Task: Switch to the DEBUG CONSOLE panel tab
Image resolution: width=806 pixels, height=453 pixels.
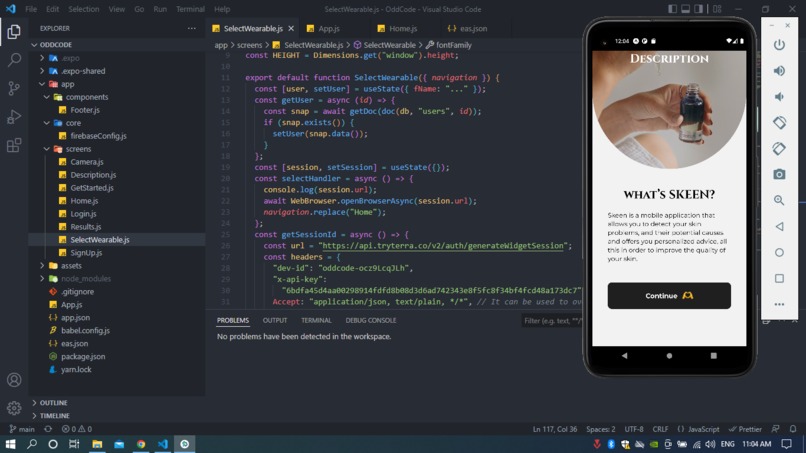Action: 371,320
